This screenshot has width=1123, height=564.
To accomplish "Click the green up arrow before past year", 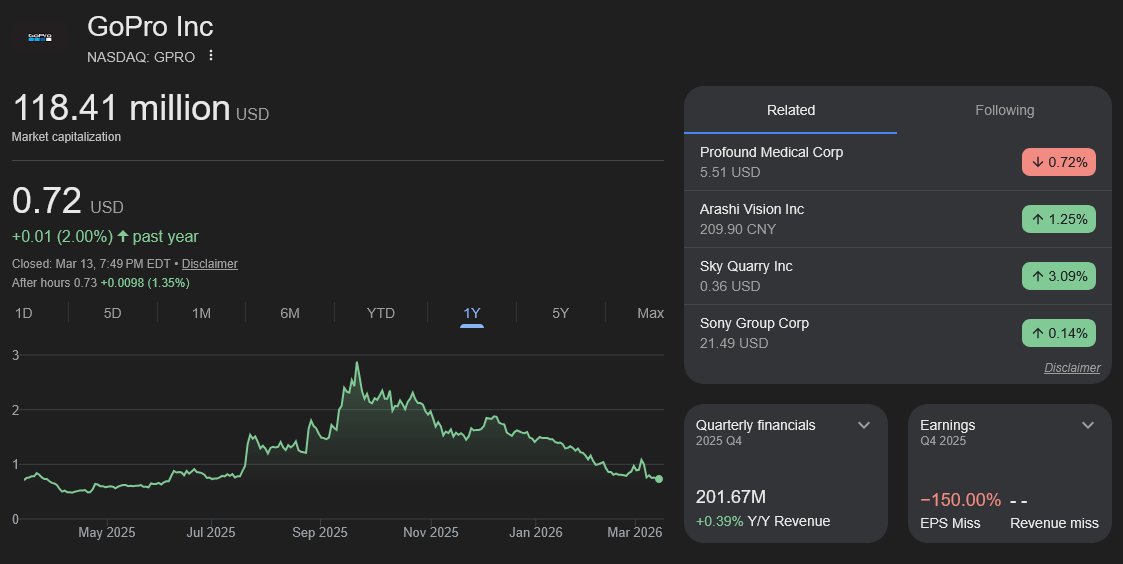I will (x=122, y=236).
